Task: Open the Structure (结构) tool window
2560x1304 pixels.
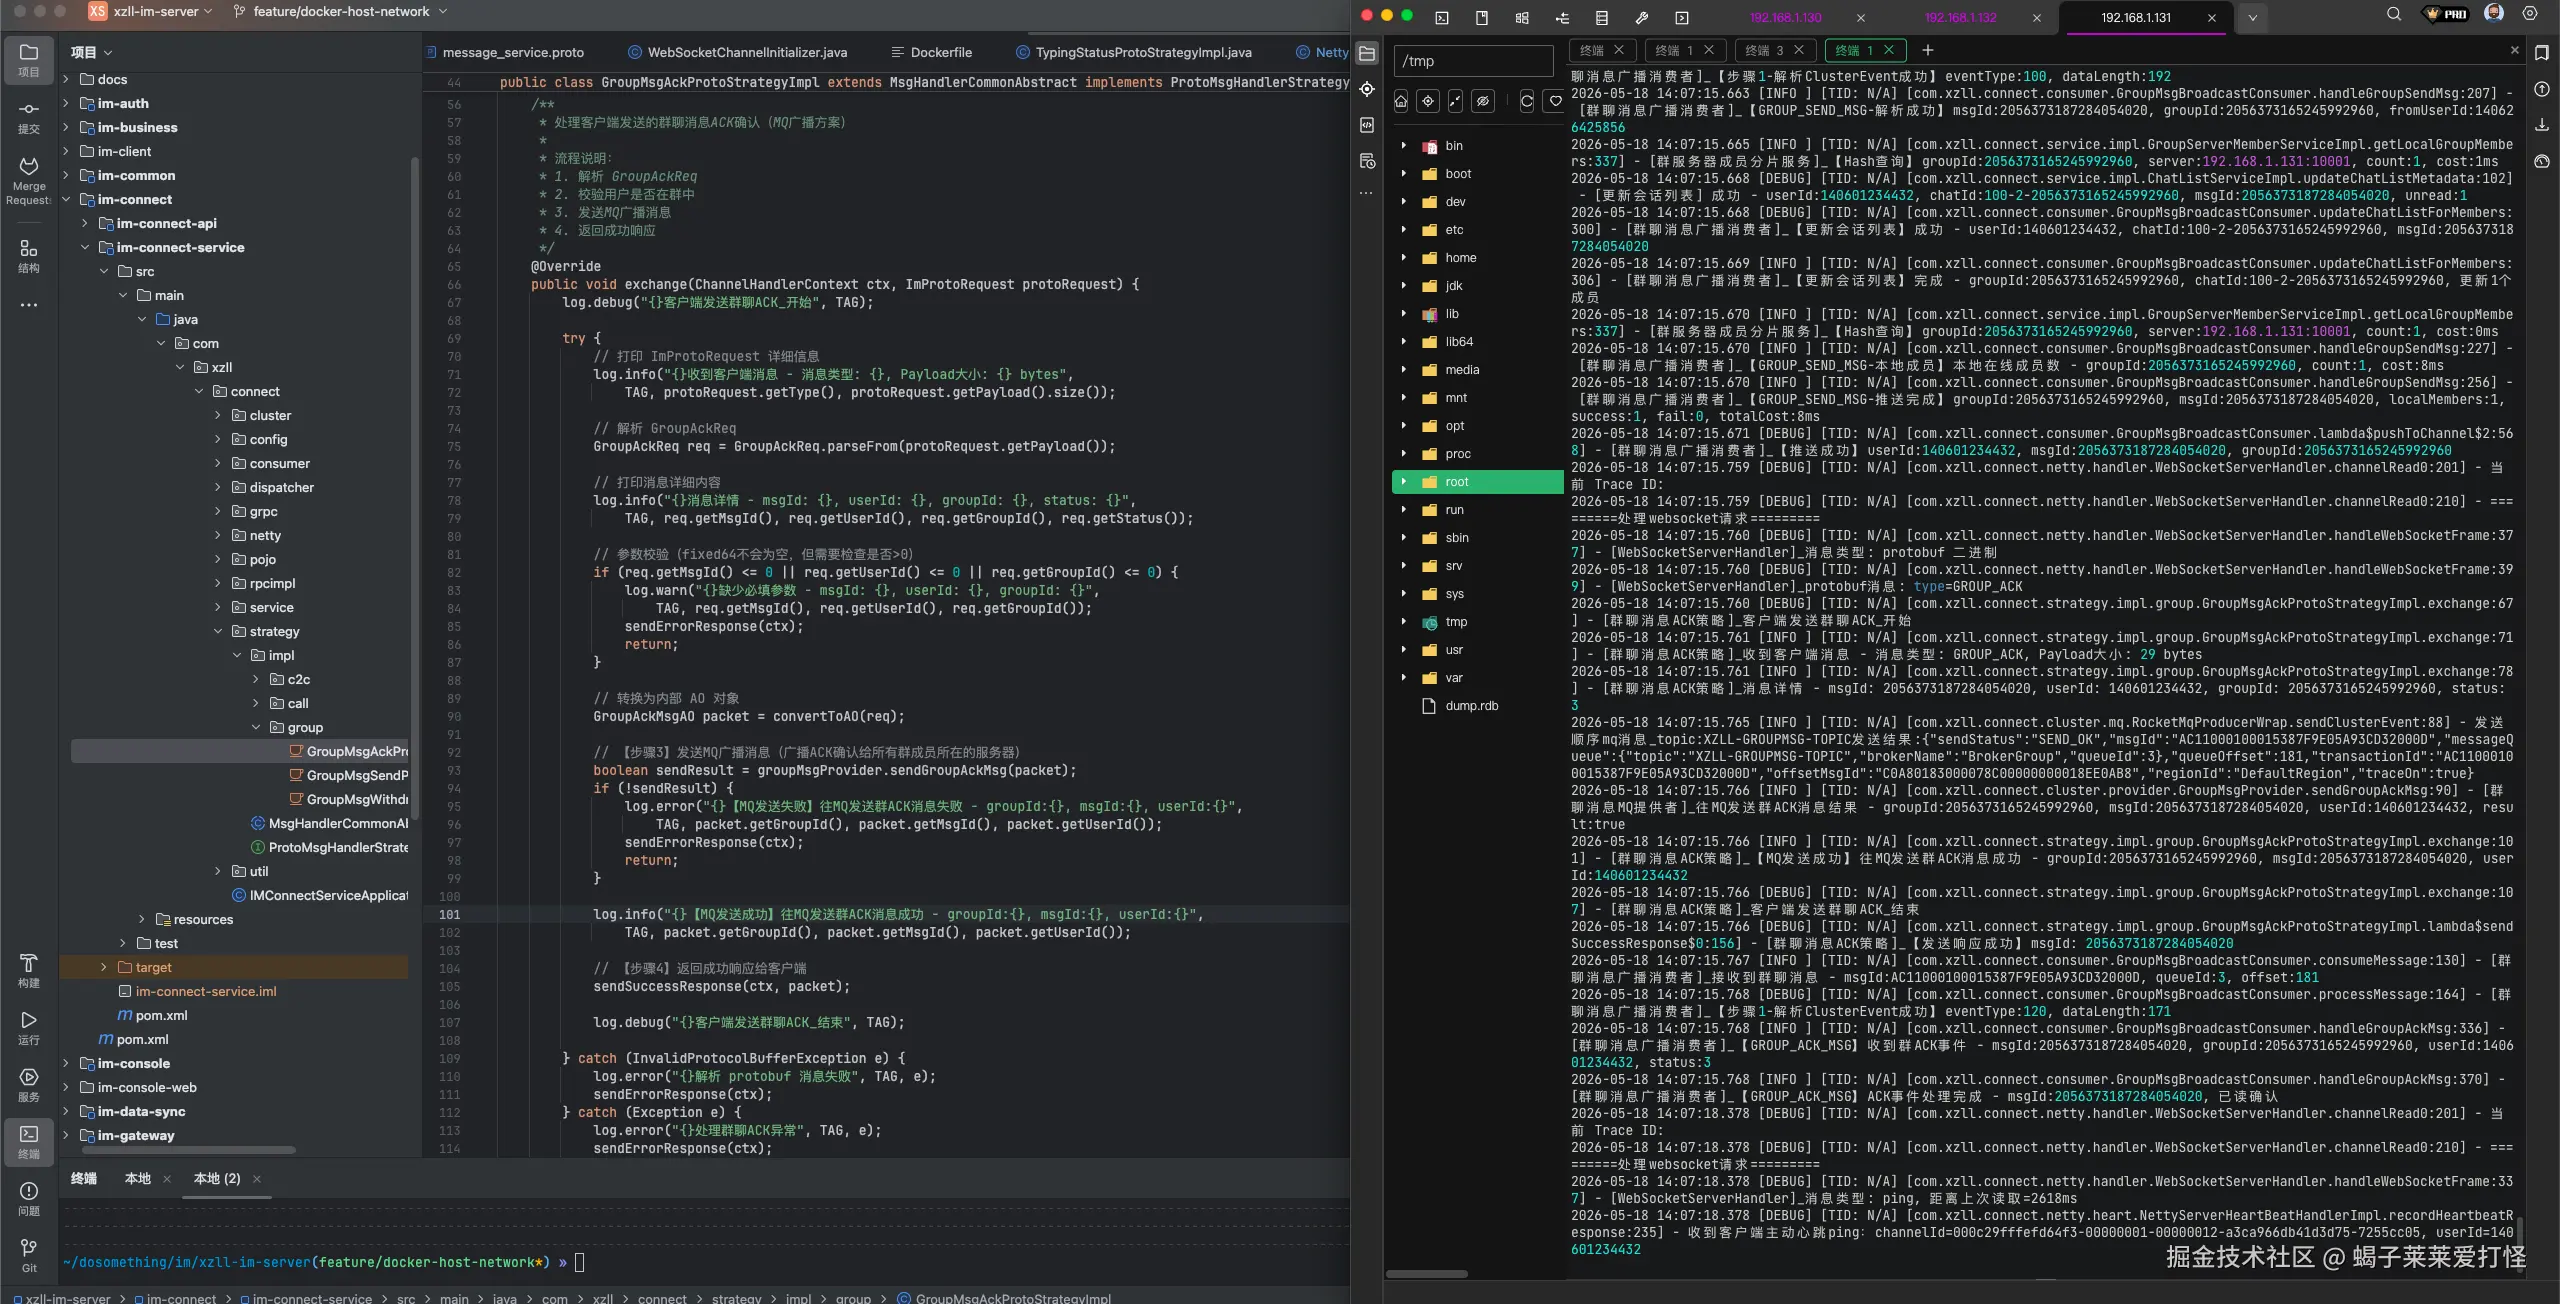Action: click(x=29, y=256)
